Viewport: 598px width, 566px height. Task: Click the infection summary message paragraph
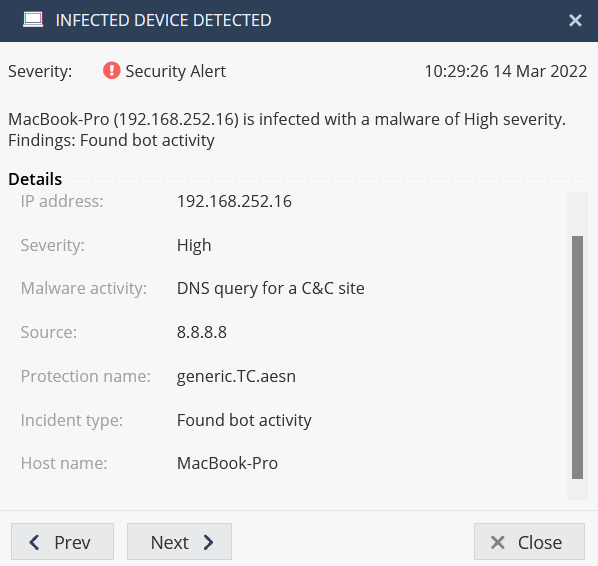coord(287,130)
